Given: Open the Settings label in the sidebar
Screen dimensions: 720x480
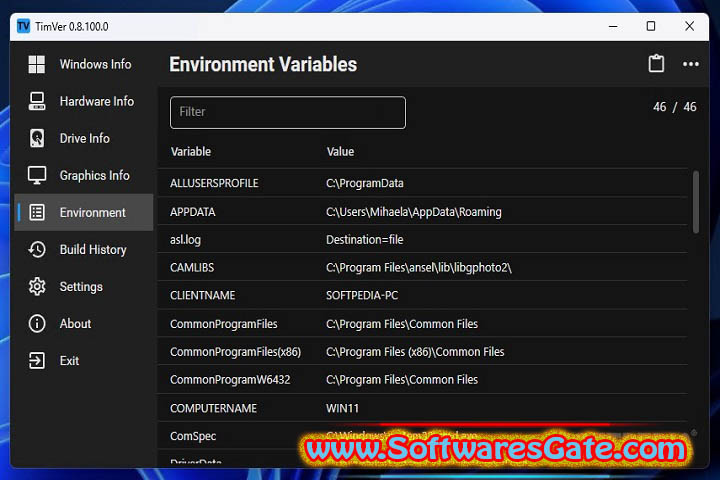Looking at the screenshot, I should [x=81, y=287].
